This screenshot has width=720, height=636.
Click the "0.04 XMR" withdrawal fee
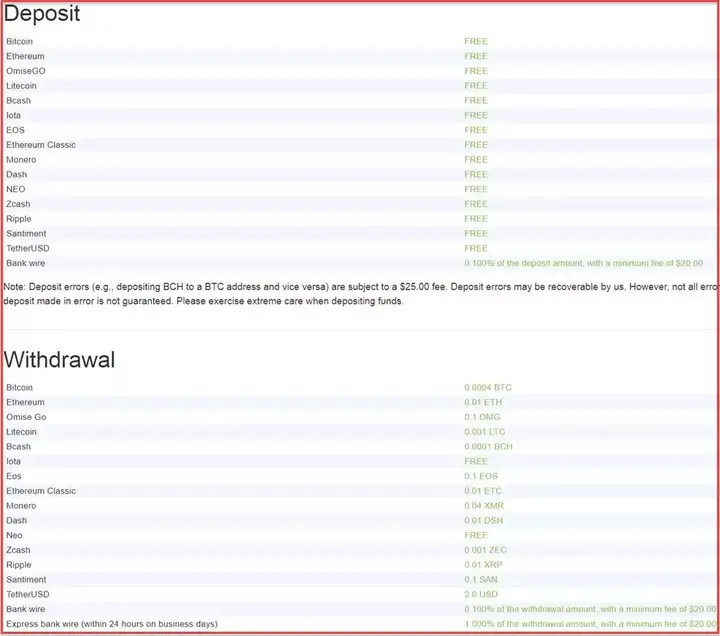pos(484,506)
